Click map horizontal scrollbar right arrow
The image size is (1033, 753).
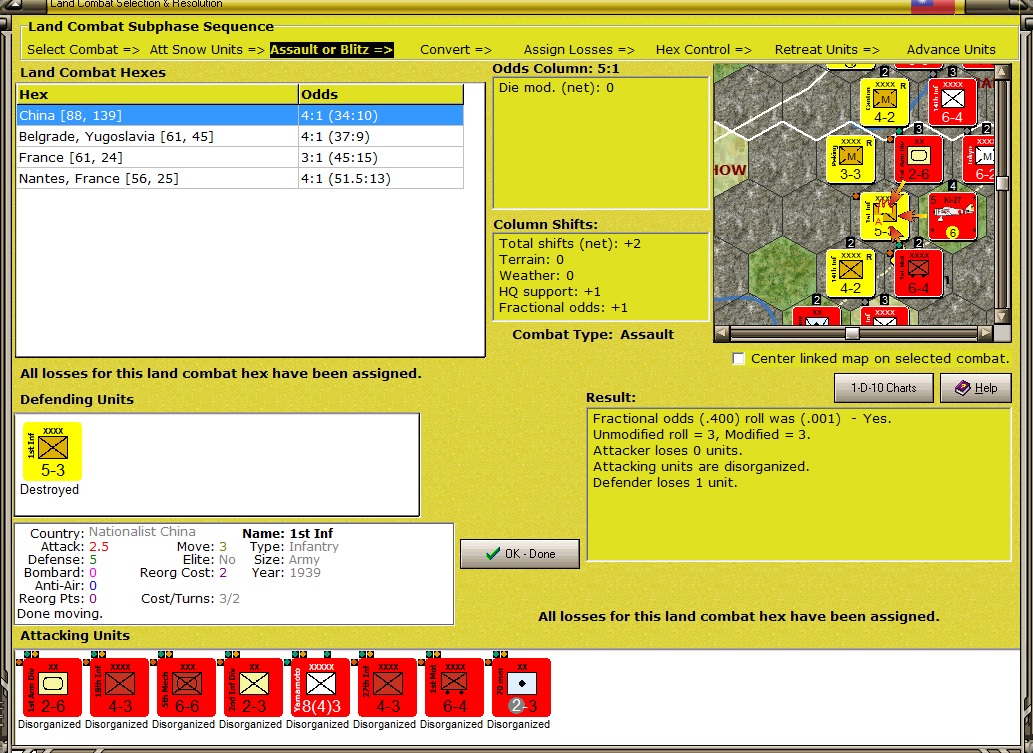point(985,333)
